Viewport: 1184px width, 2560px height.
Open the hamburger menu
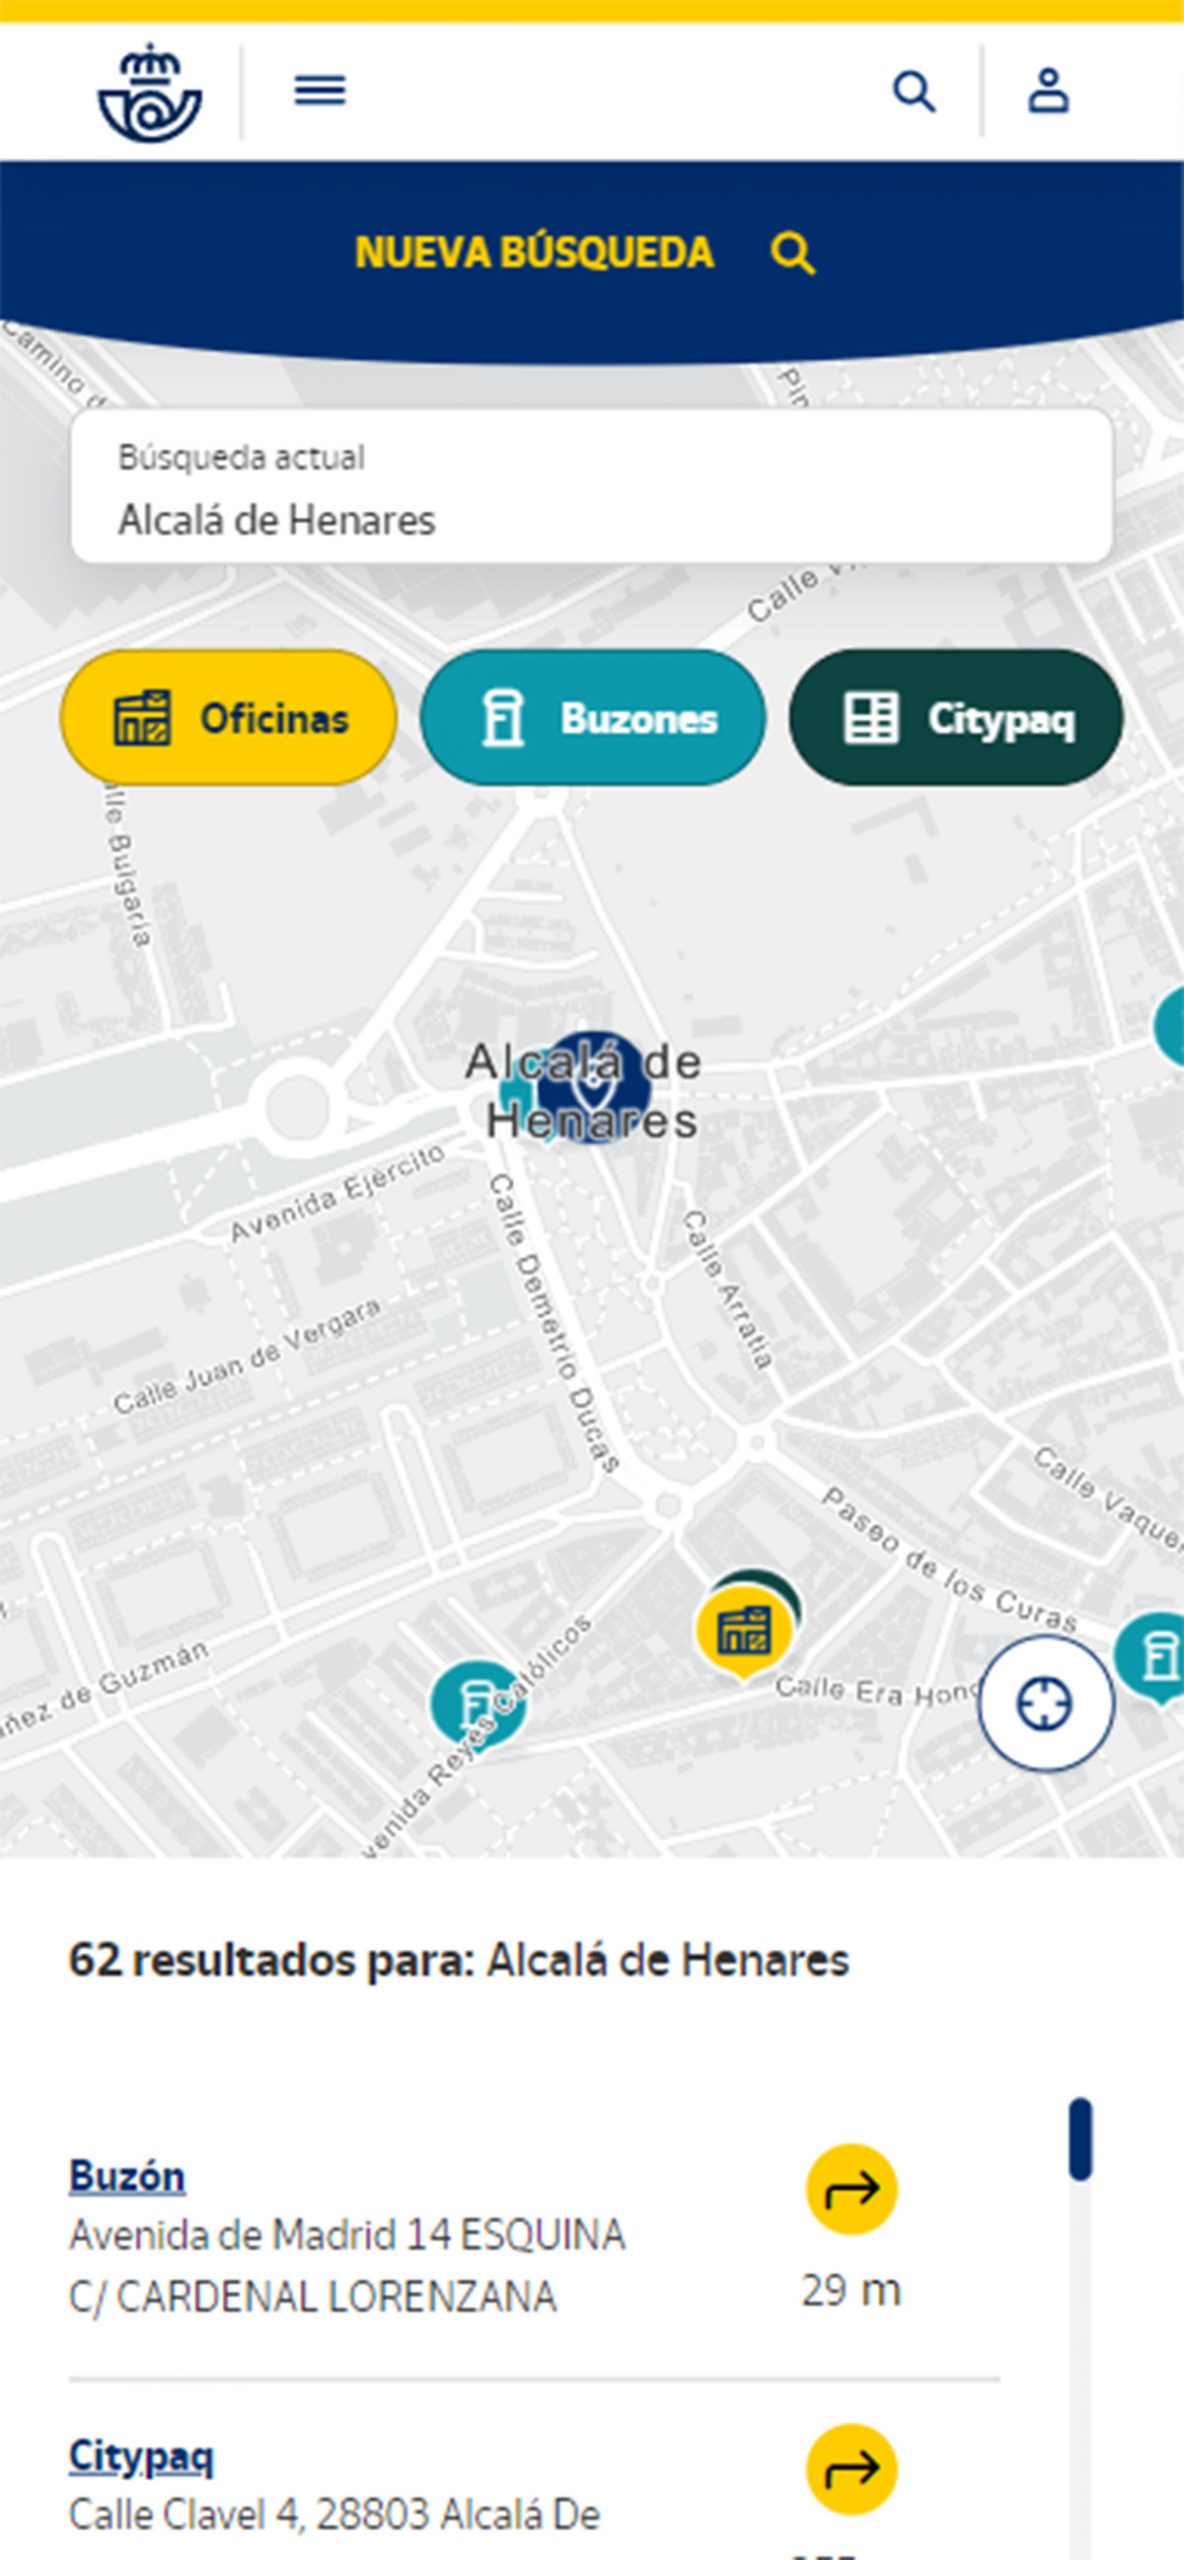point(320,91)
